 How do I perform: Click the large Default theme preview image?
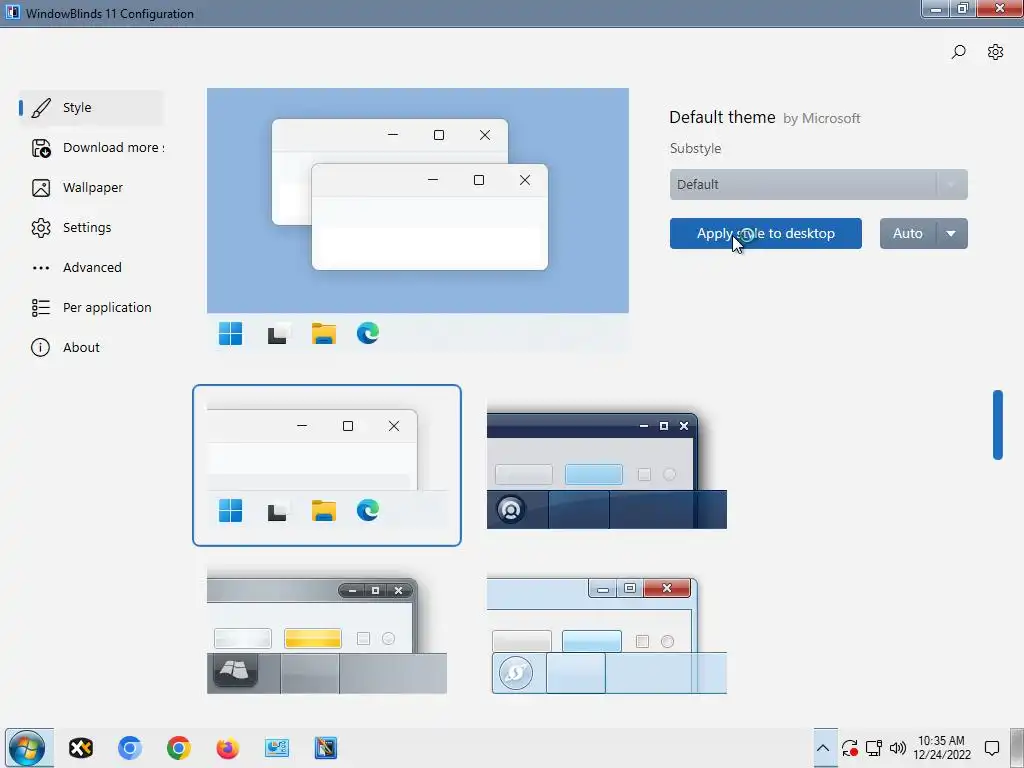point(418,220)
